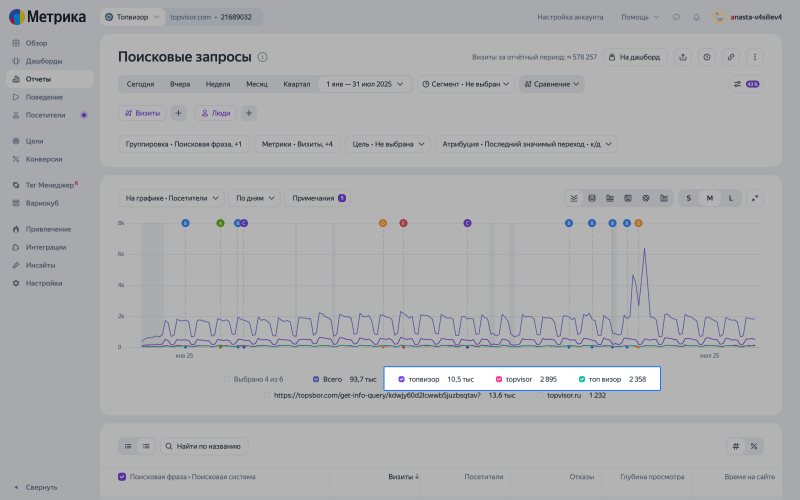Open the chat bubble icon in top bar

(x=676, y=17)
